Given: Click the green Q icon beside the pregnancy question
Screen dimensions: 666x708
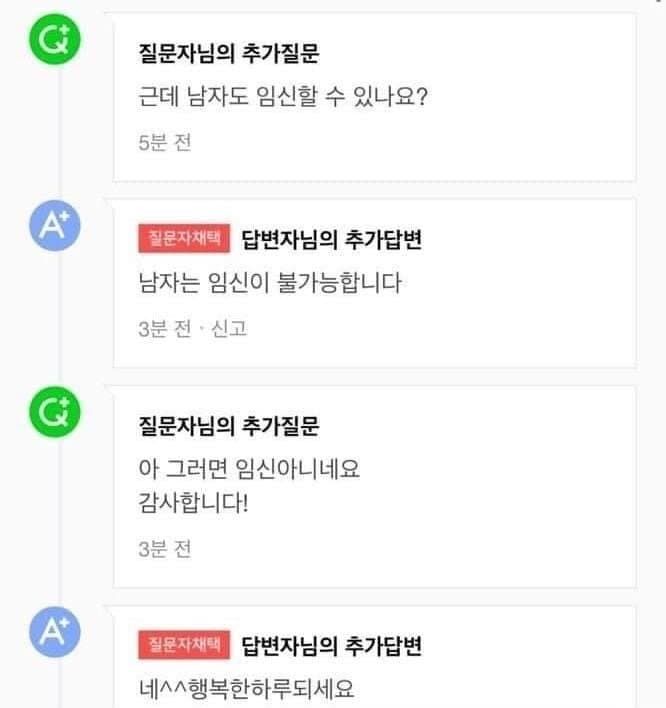Looking at the screenshot, I should [x=57, y=42].
